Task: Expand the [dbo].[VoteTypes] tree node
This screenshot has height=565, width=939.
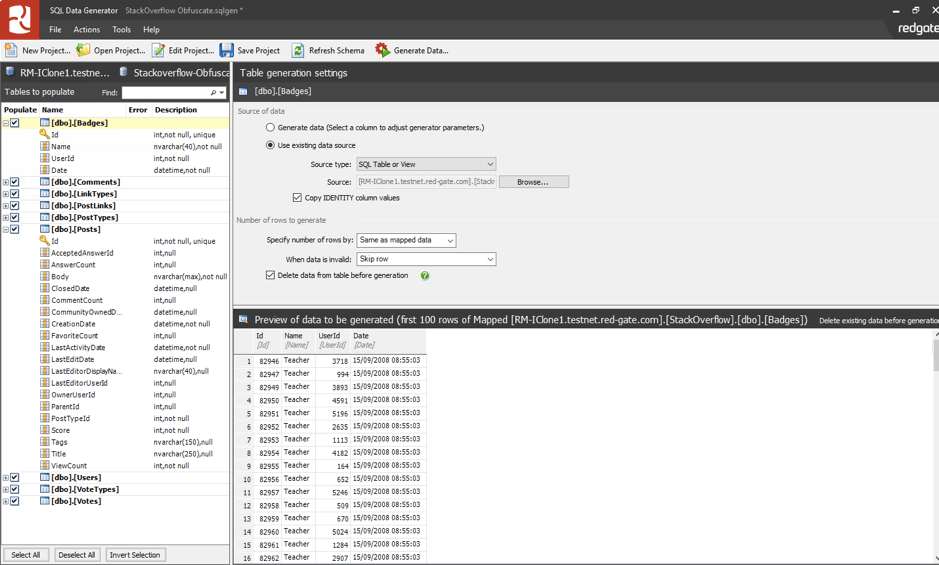Action: point(5,490)
